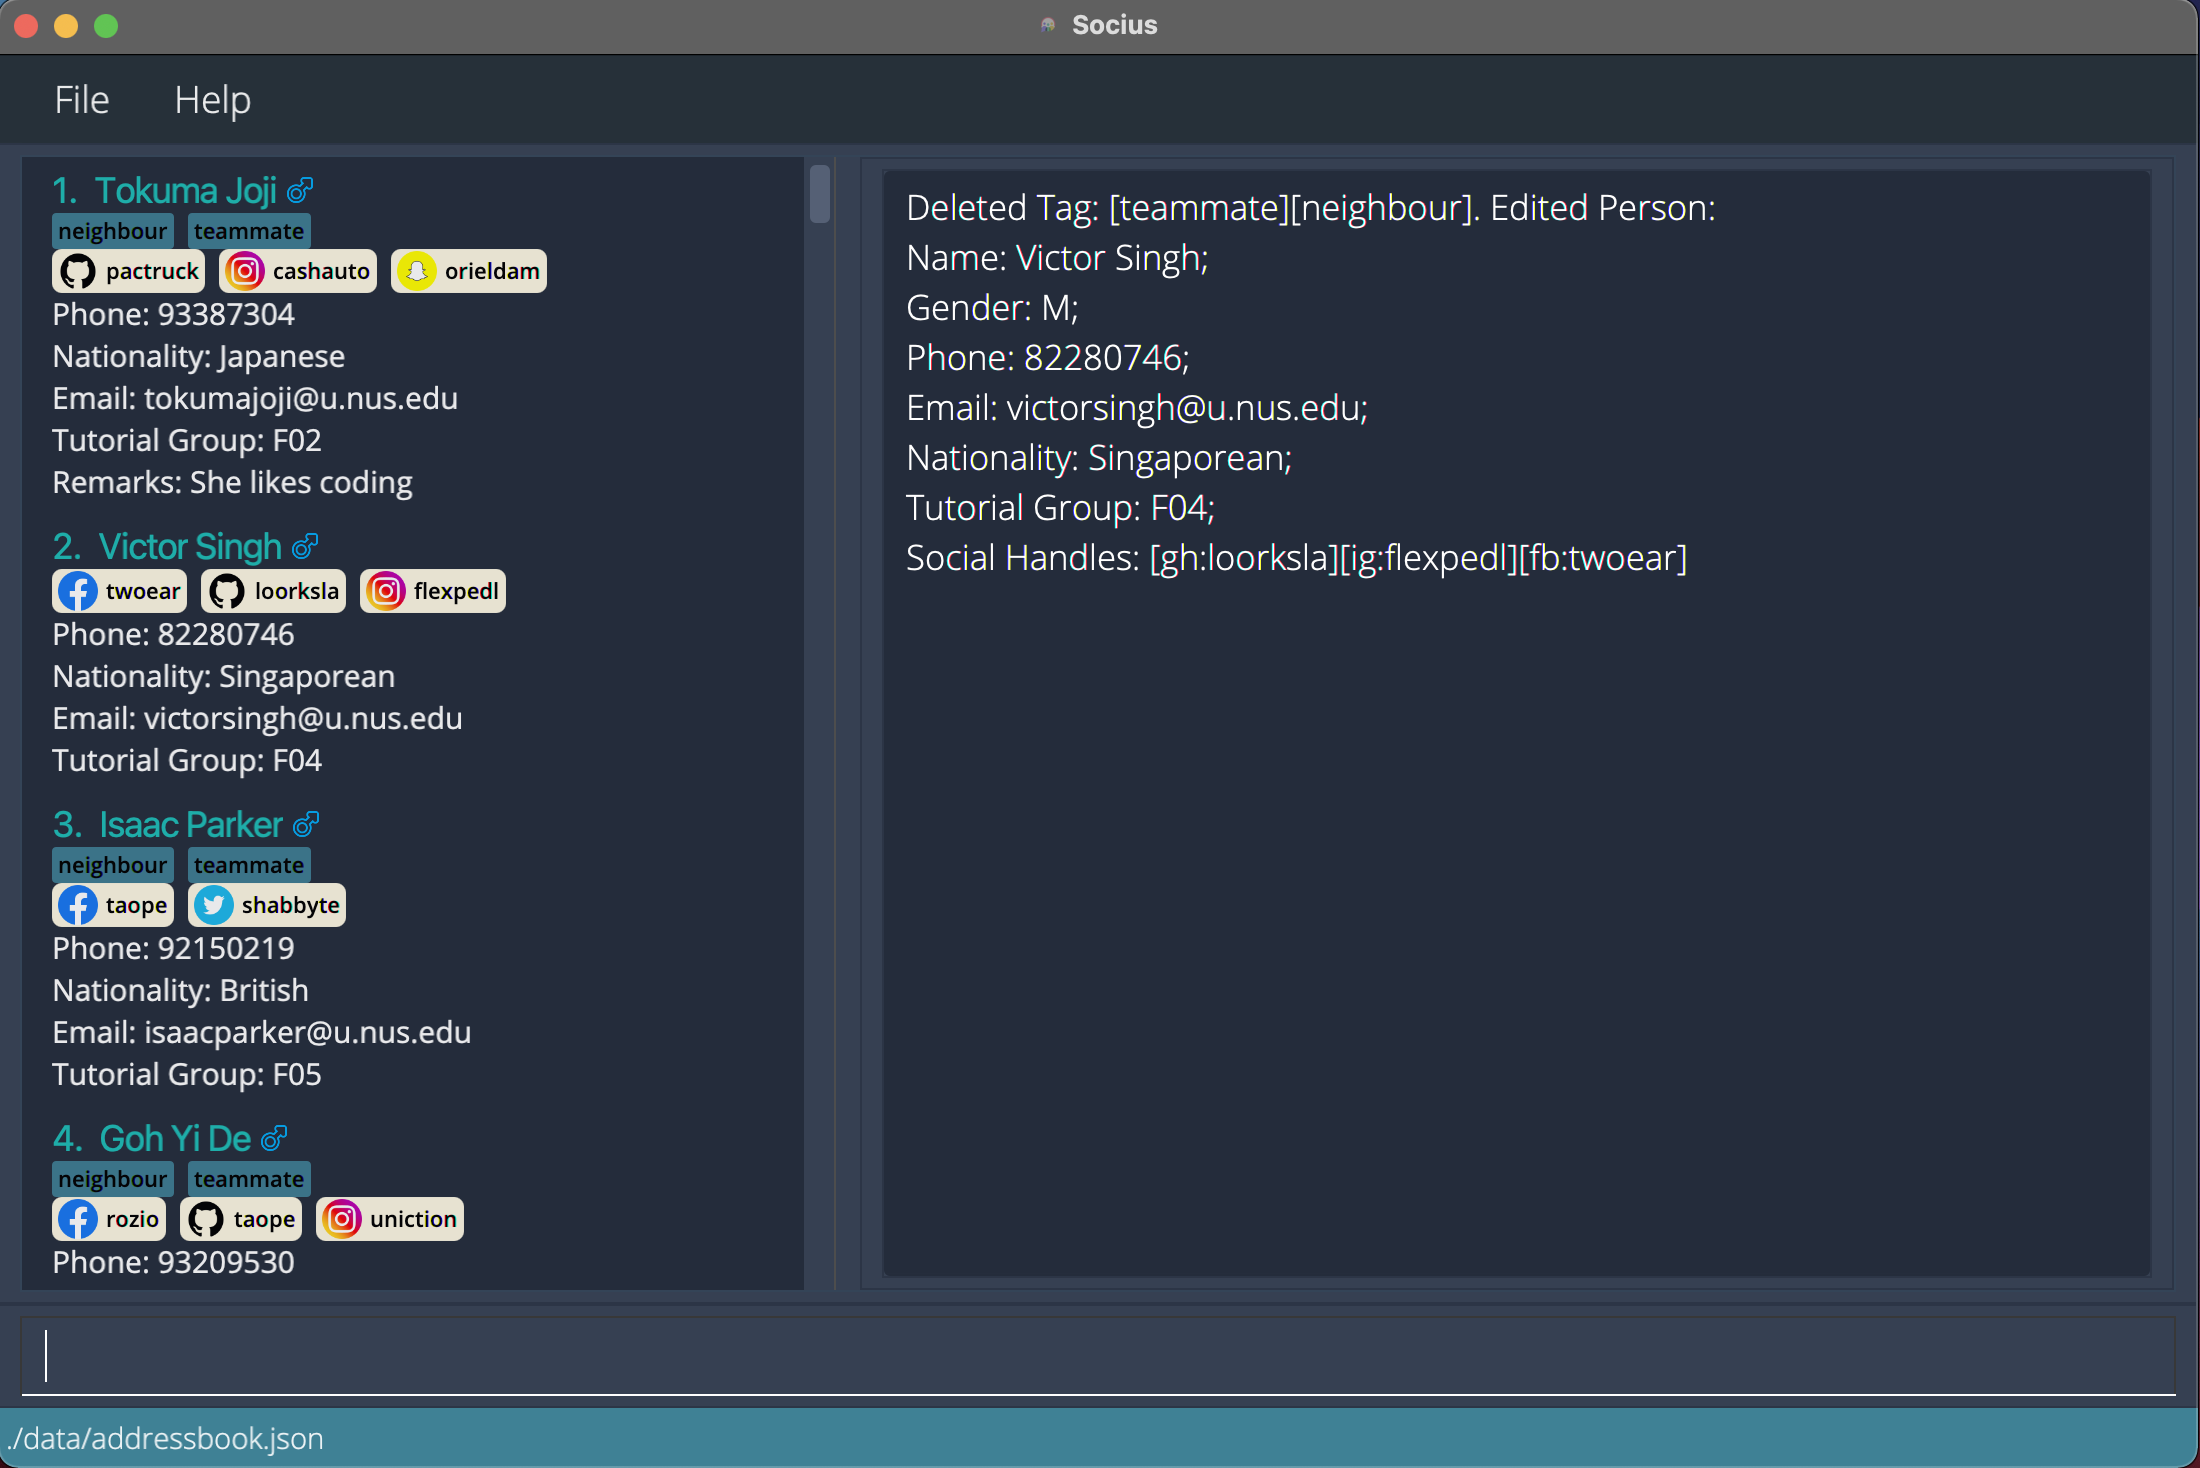2200x1468 pixels.
Task: Click the teammate tag of Goh Yi De
Action: (x=249, y=1179)
